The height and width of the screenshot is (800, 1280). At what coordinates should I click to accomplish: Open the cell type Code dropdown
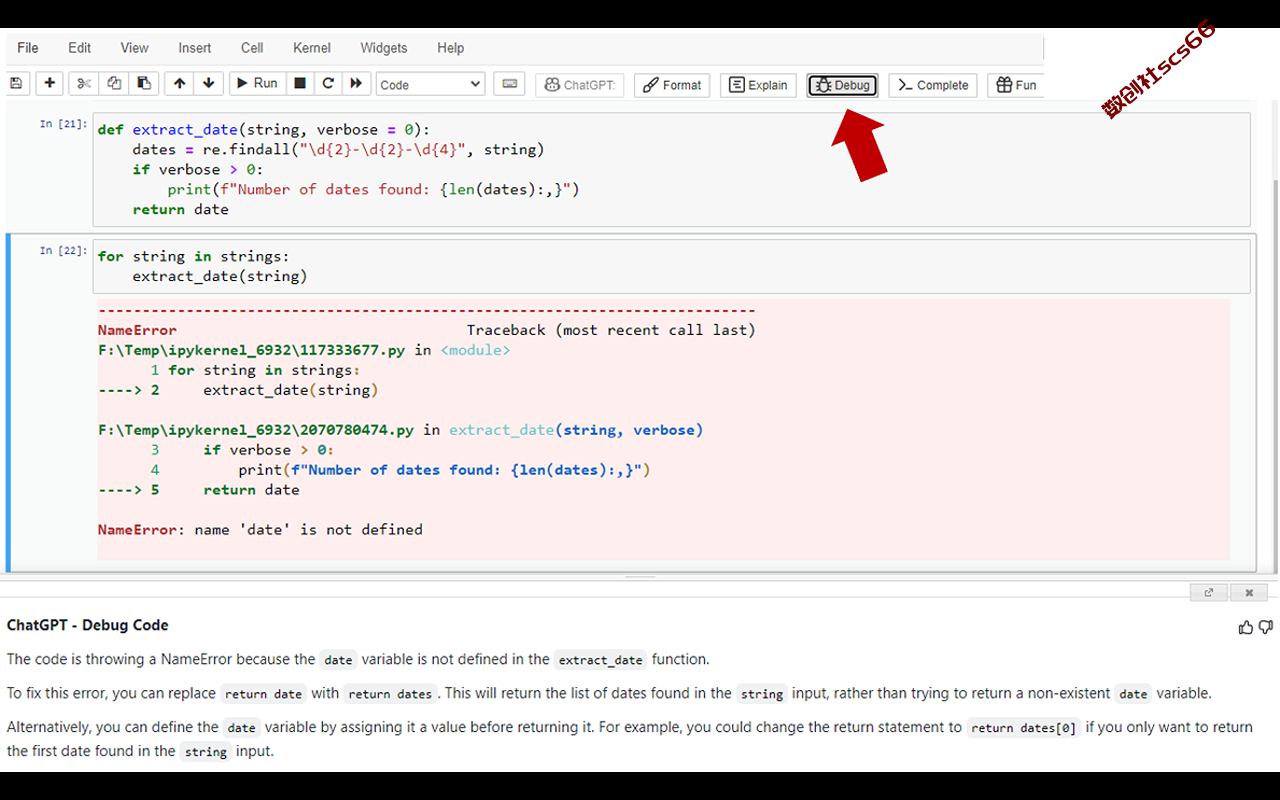[x=430, y=85]
